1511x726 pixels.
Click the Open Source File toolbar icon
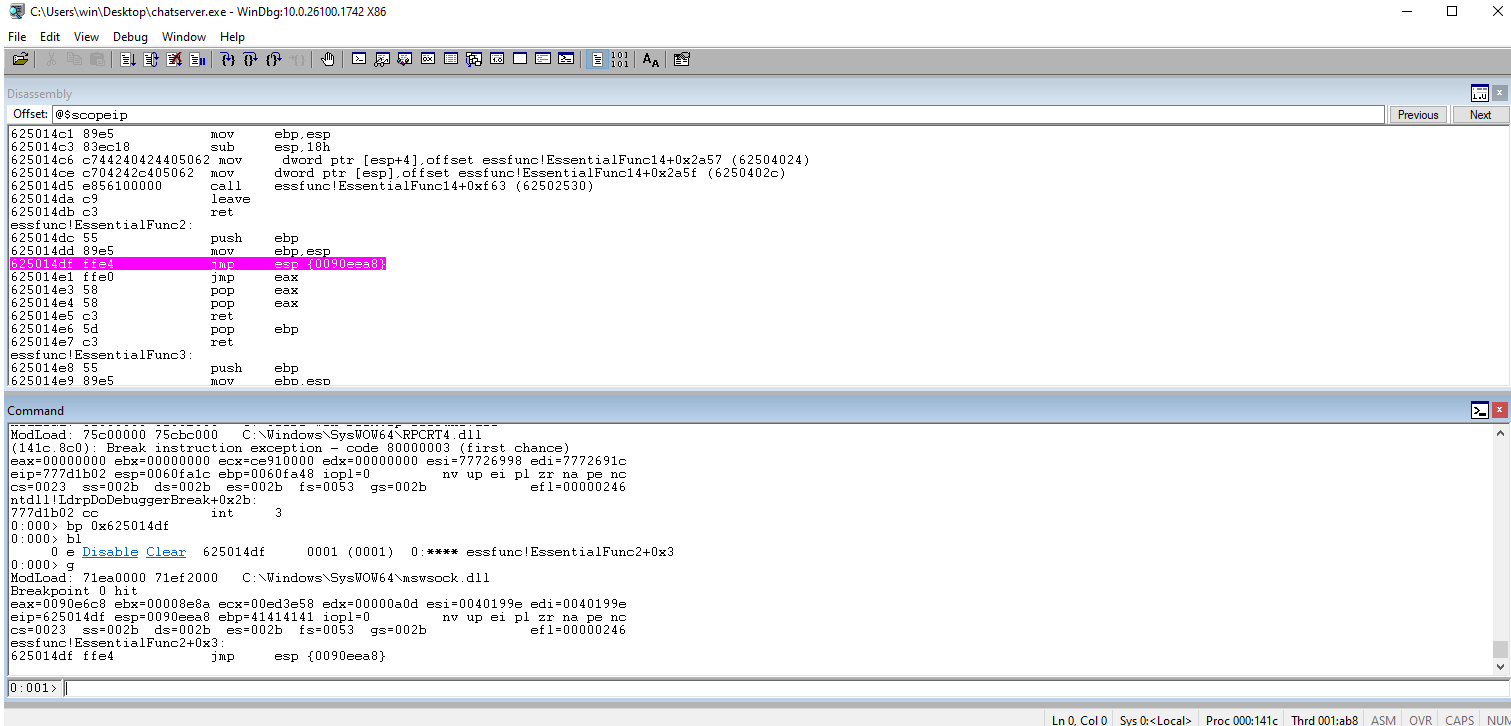[x=20, y=60]
